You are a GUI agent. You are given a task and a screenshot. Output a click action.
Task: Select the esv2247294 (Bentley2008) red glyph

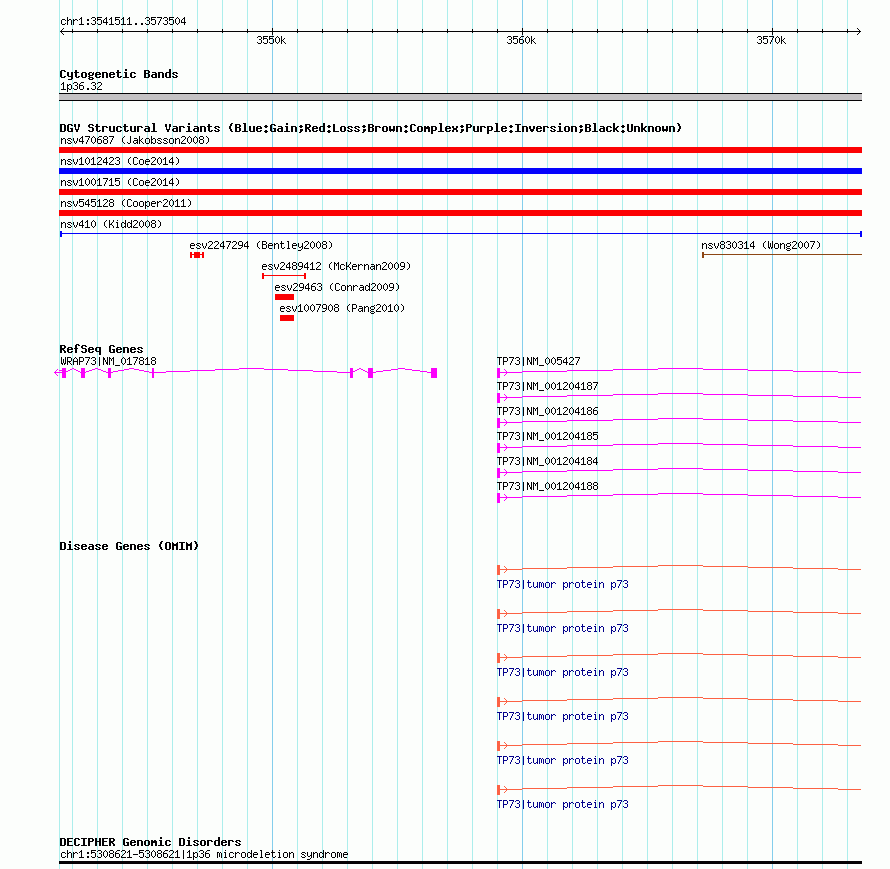click(x=197, y=255)
